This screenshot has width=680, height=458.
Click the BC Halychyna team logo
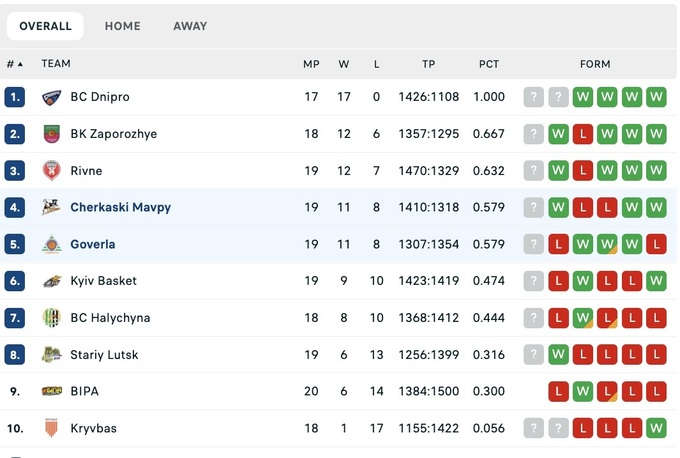pyautogui.click(x=52, y=318)
